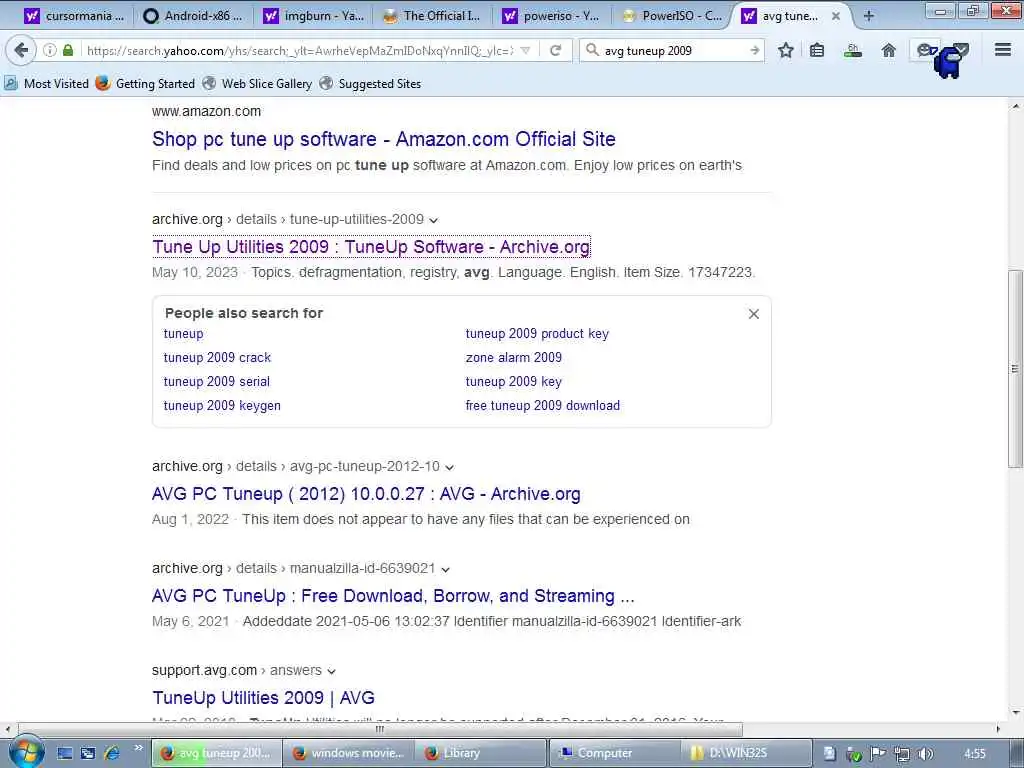
Task: Show bookmarks list icon
Action: pyautogui.click(x=816, y=50)
